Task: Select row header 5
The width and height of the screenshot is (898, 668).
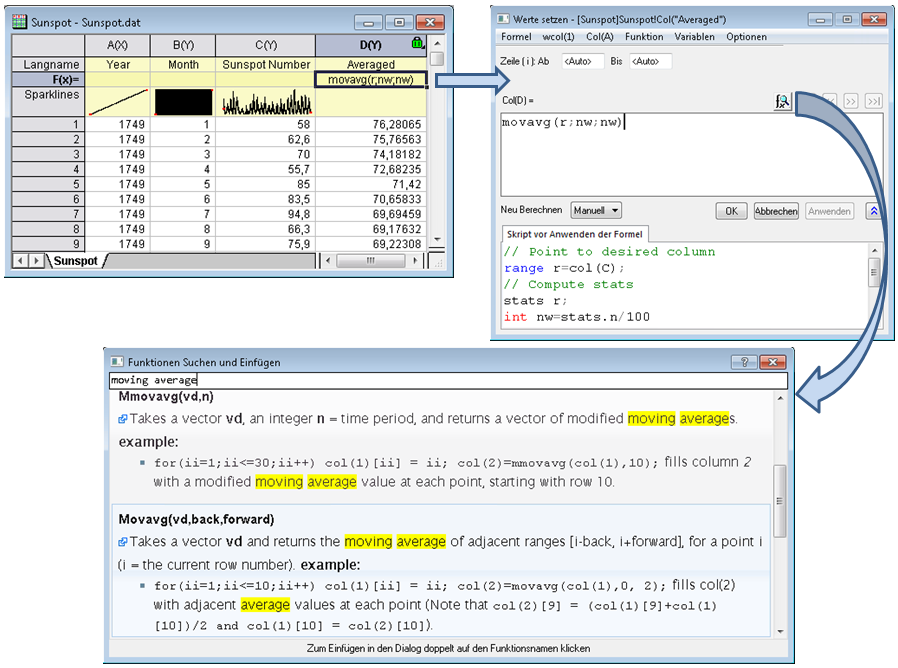Action: (48, 184)
